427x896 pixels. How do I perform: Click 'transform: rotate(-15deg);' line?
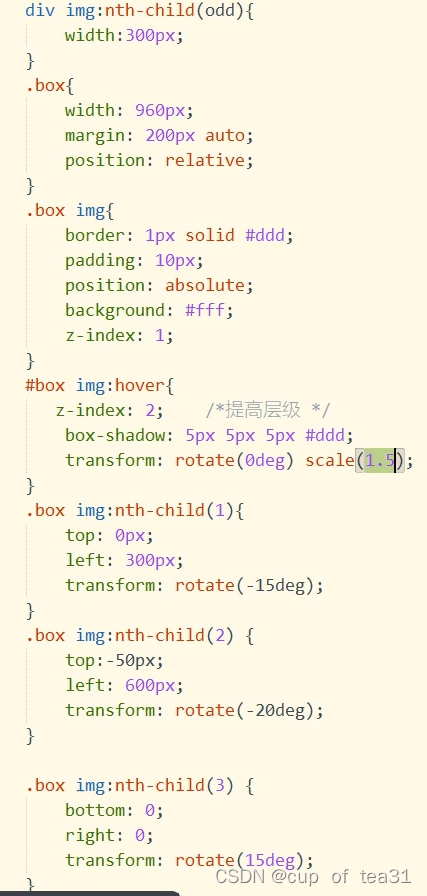(x=194, y=586)
